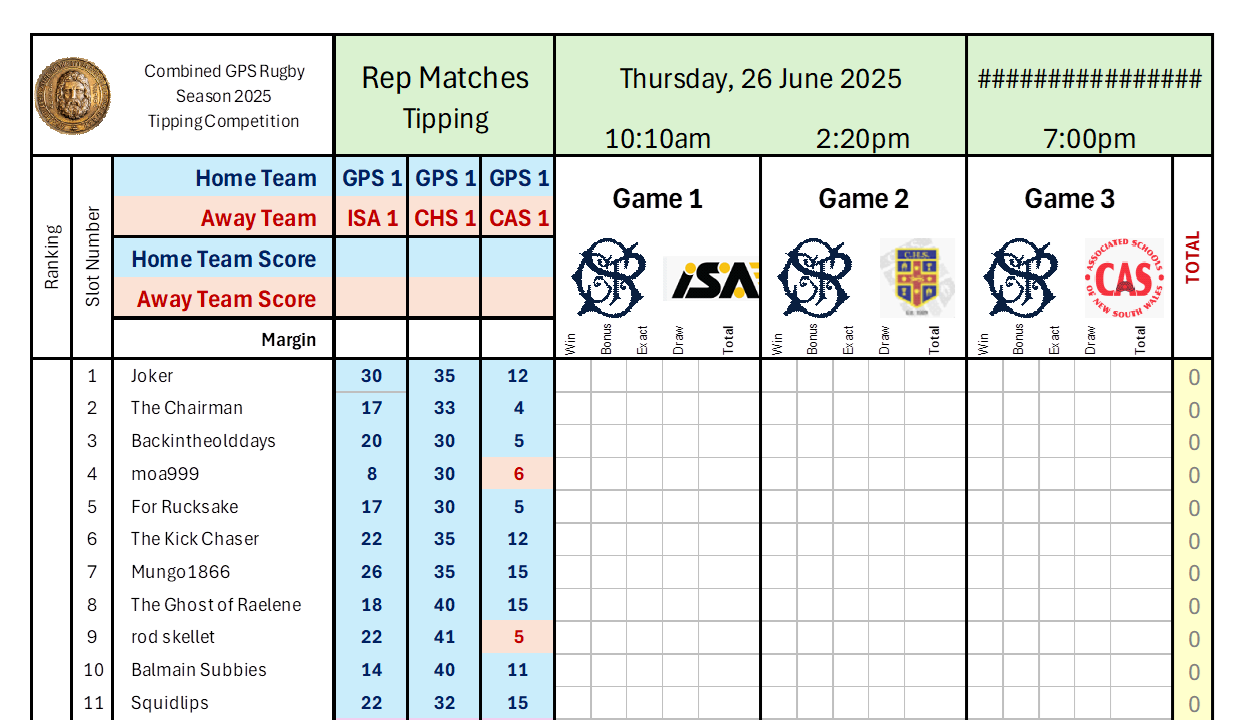The width and height of the screenshot is (1245, 721).
Task: Click rod skellet's tip of 41
Action: pos(444,637)
